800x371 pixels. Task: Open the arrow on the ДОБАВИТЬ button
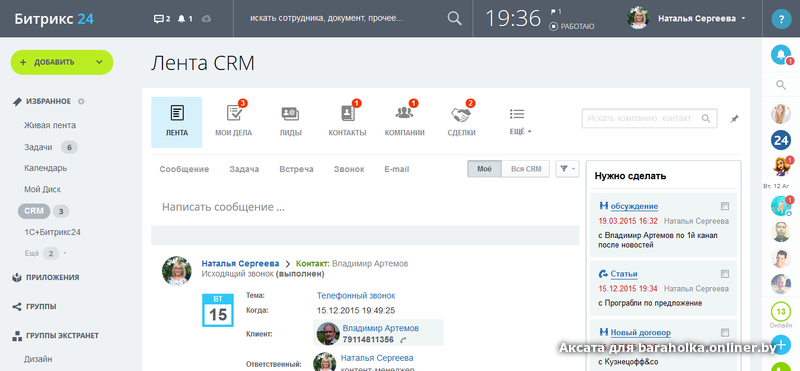pos(99,62)
